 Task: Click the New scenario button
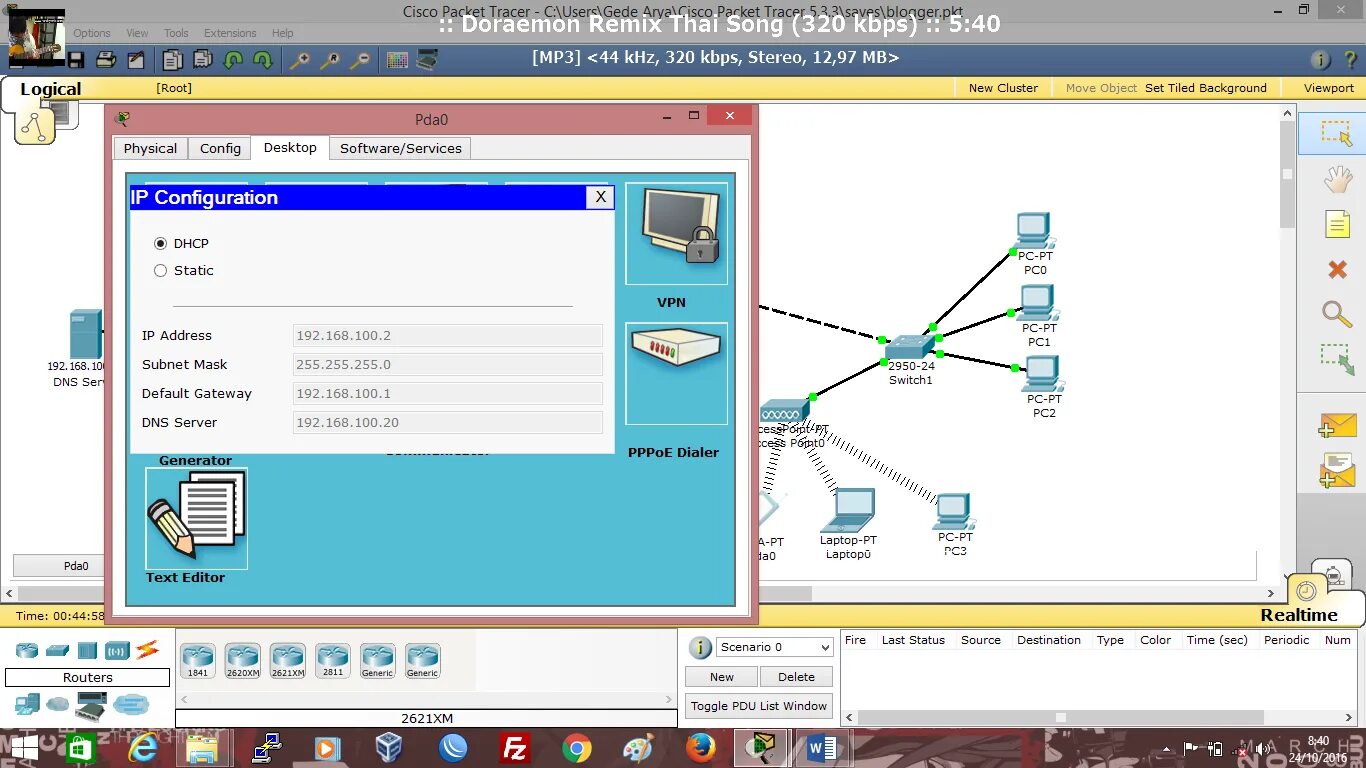722,677
